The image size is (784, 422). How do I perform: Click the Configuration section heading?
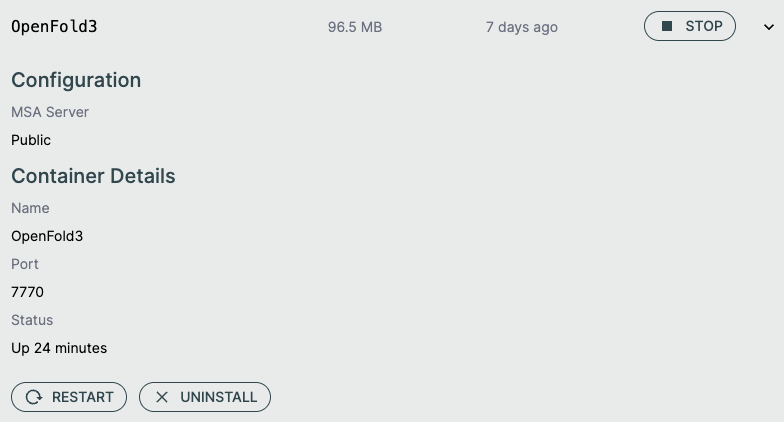pyautogui.click(x=76, y=80)
